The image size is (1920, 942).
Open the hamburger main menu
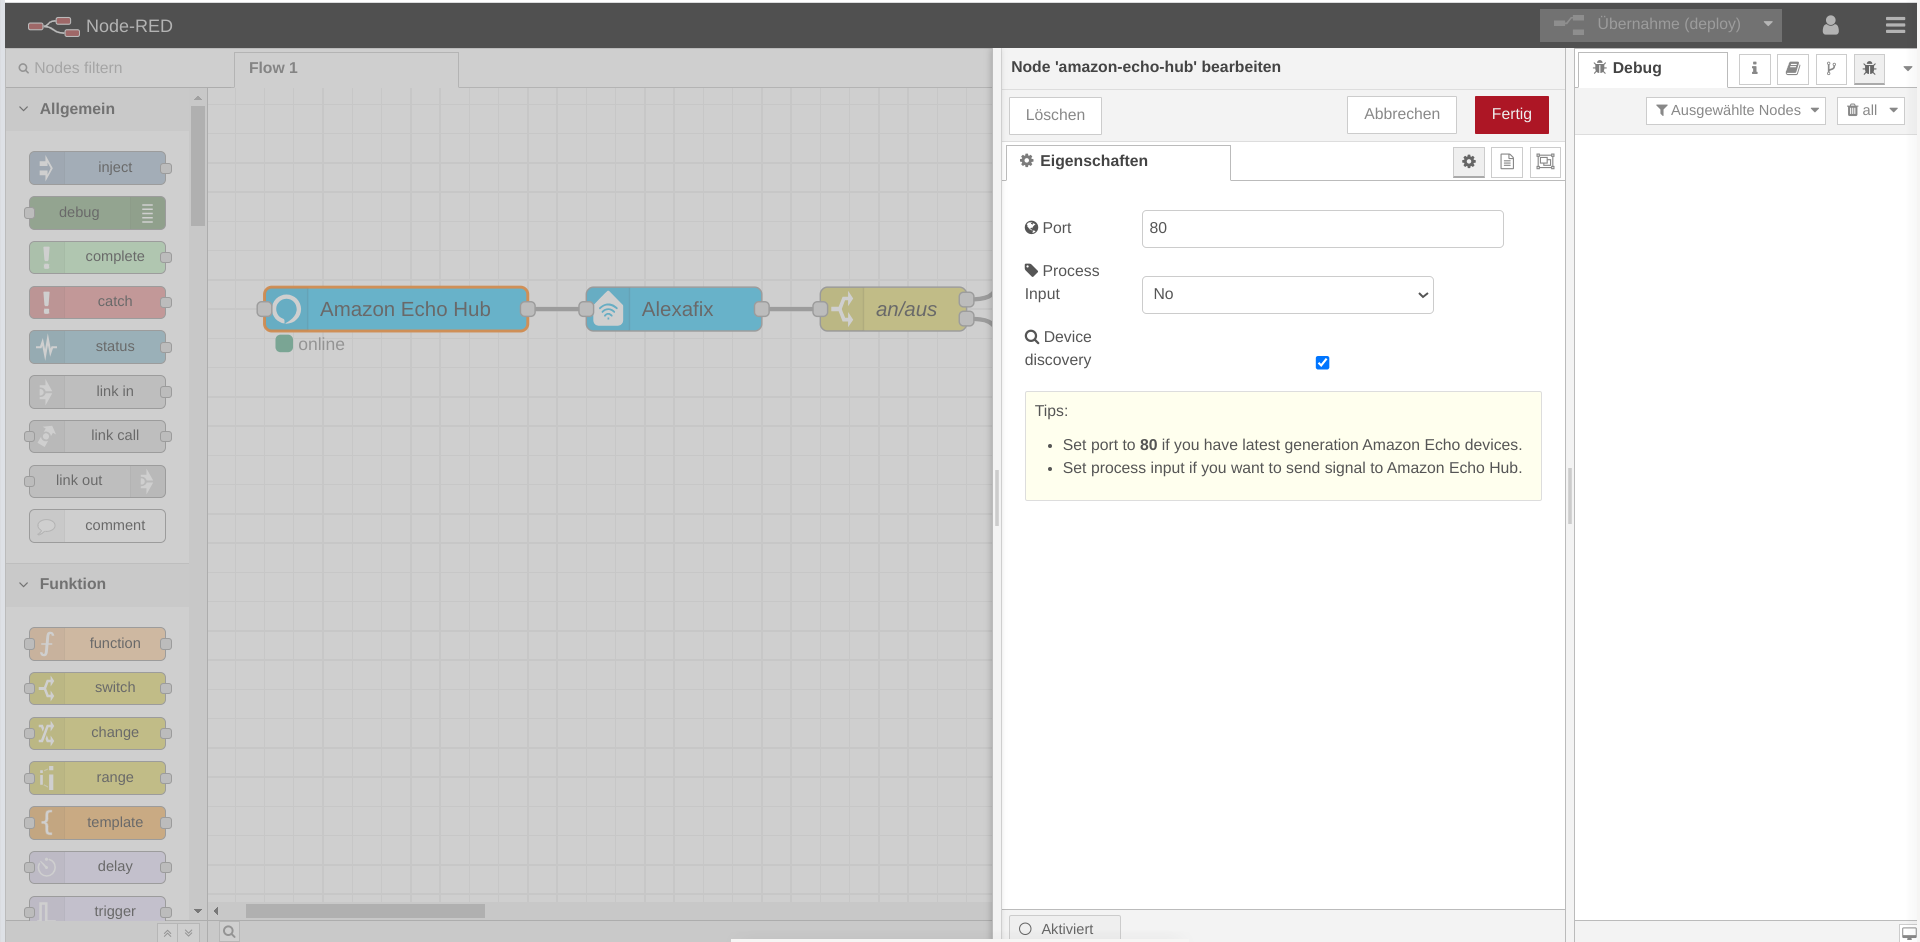pyautogui.click(x=1894, y=25)
